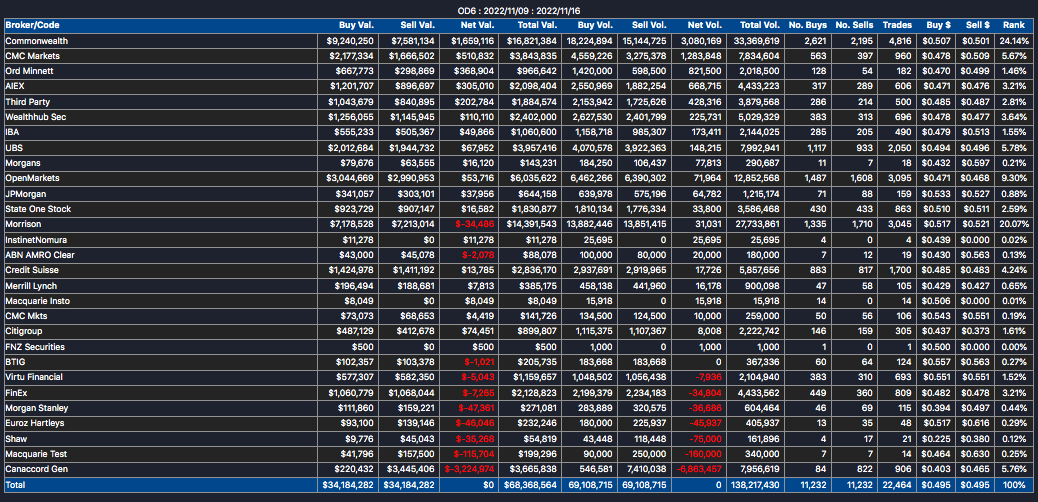Select Canaccord Gen net volume -6,863,457

point(699,469)
